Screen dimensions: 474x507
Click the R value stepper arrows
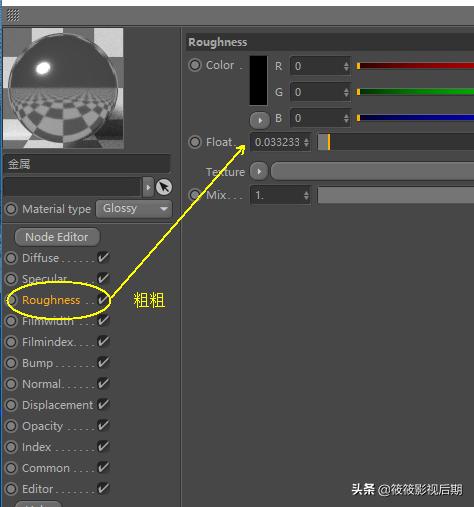pyautogui.click(x=346, y=66)
